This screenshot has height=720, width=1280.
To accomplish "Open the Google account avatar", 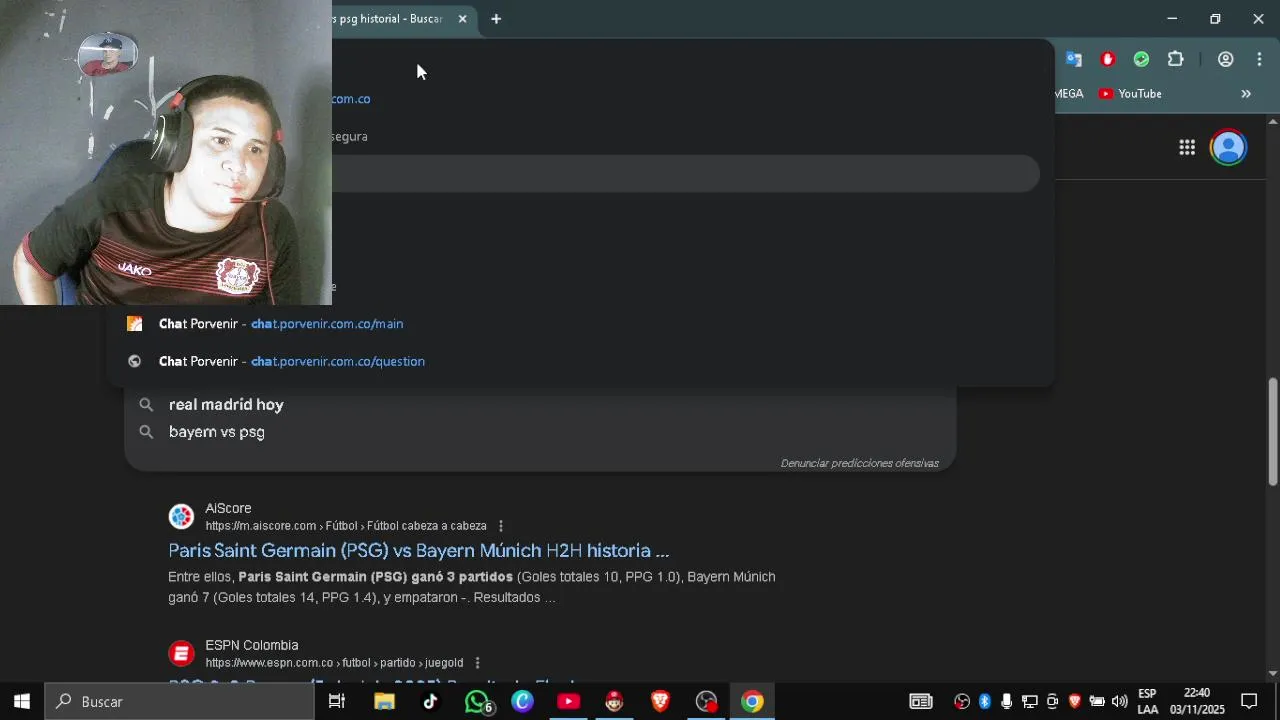I will click(x=1228, y=148).
